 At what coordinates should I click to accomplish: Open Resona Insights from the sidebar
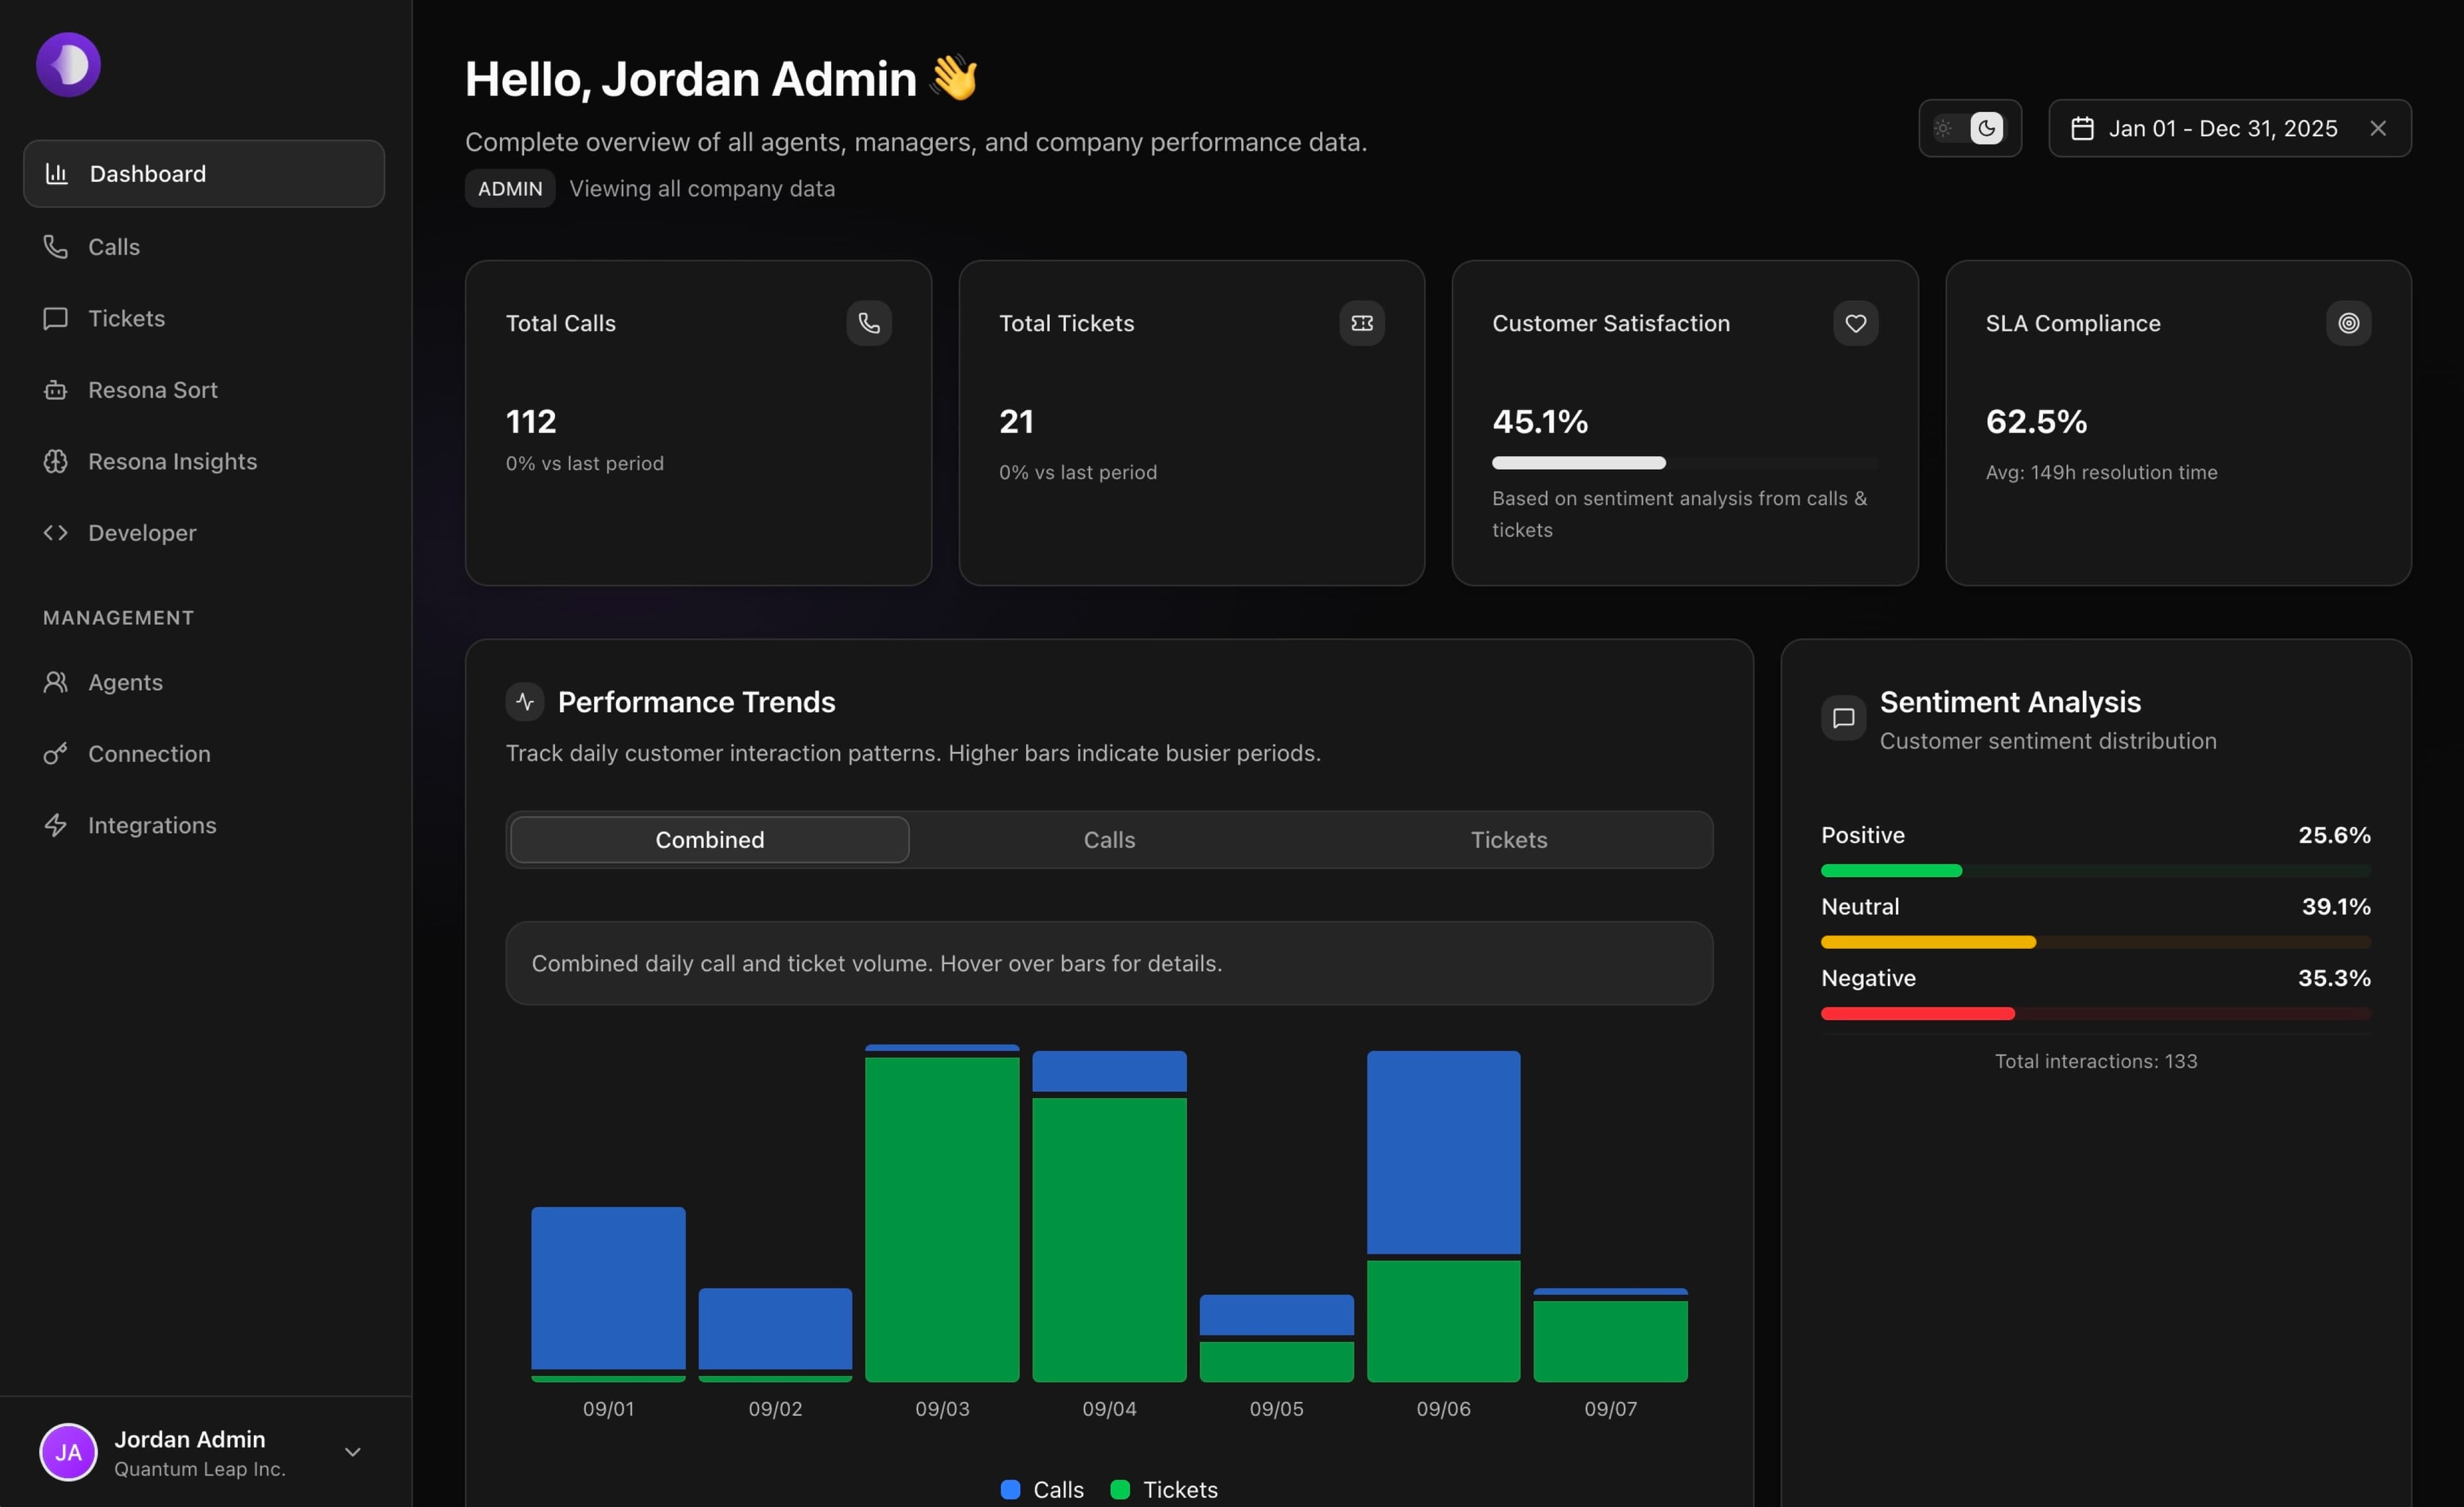click(x=172, y=461)
